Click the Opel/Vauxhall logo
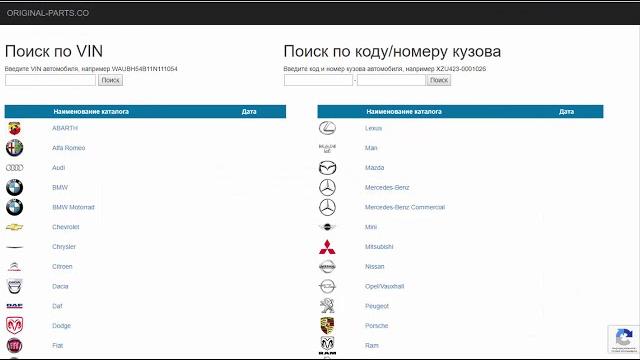The width and height of the screenshot is (640, 360). coord(327,287)
